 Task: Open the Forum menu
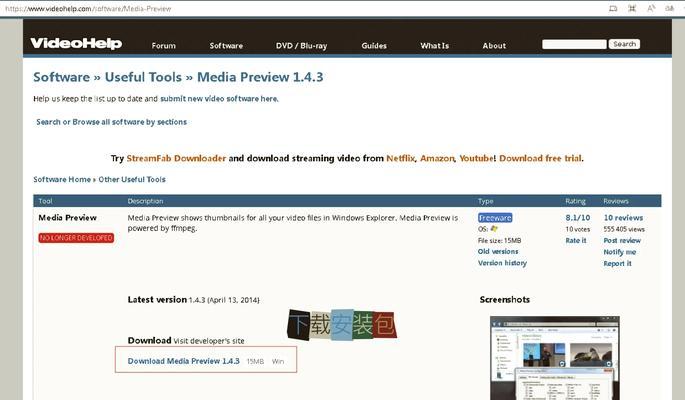[x=163, y=45]
